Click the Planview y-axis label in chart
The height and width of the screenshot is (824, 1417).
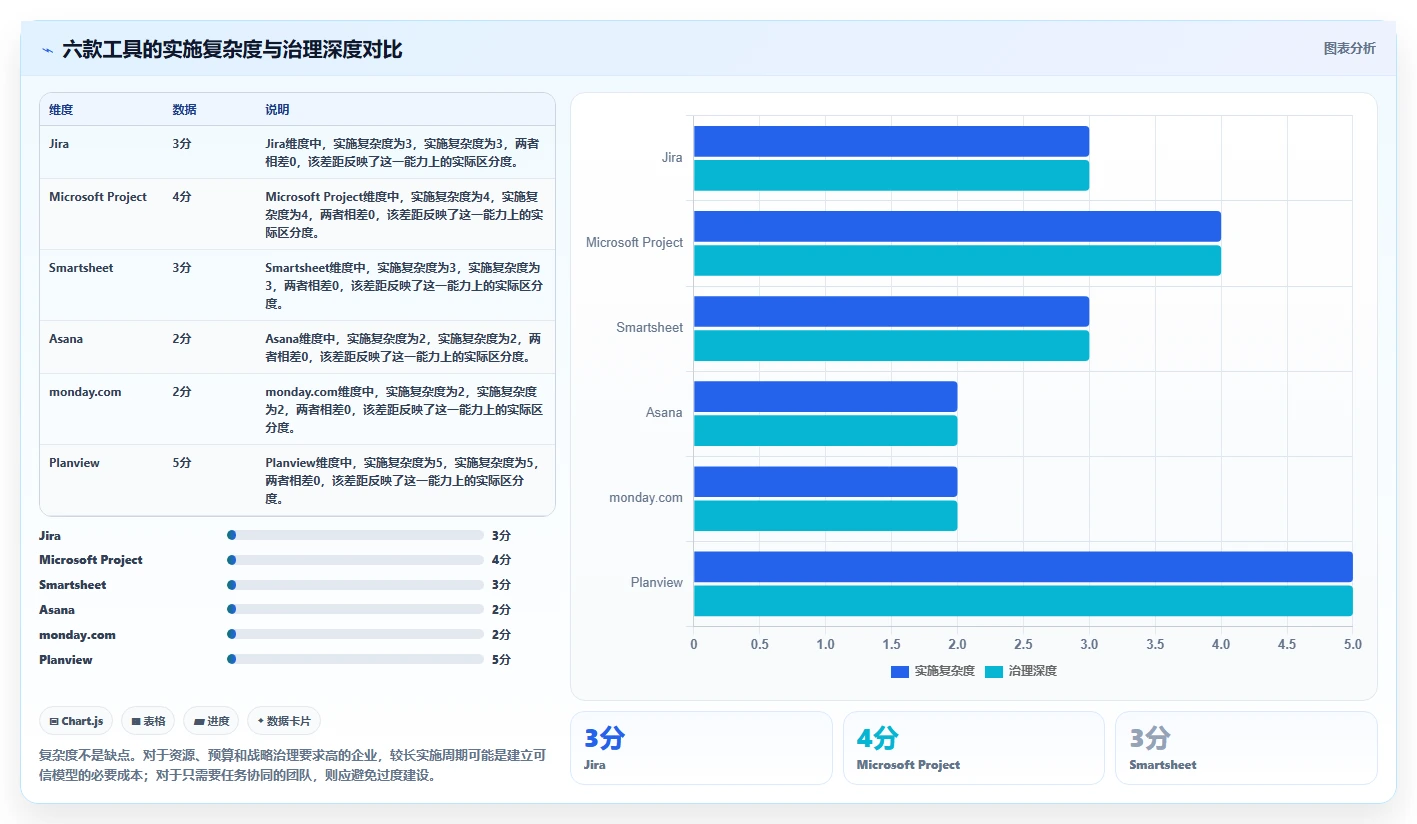tap(657, 583)
